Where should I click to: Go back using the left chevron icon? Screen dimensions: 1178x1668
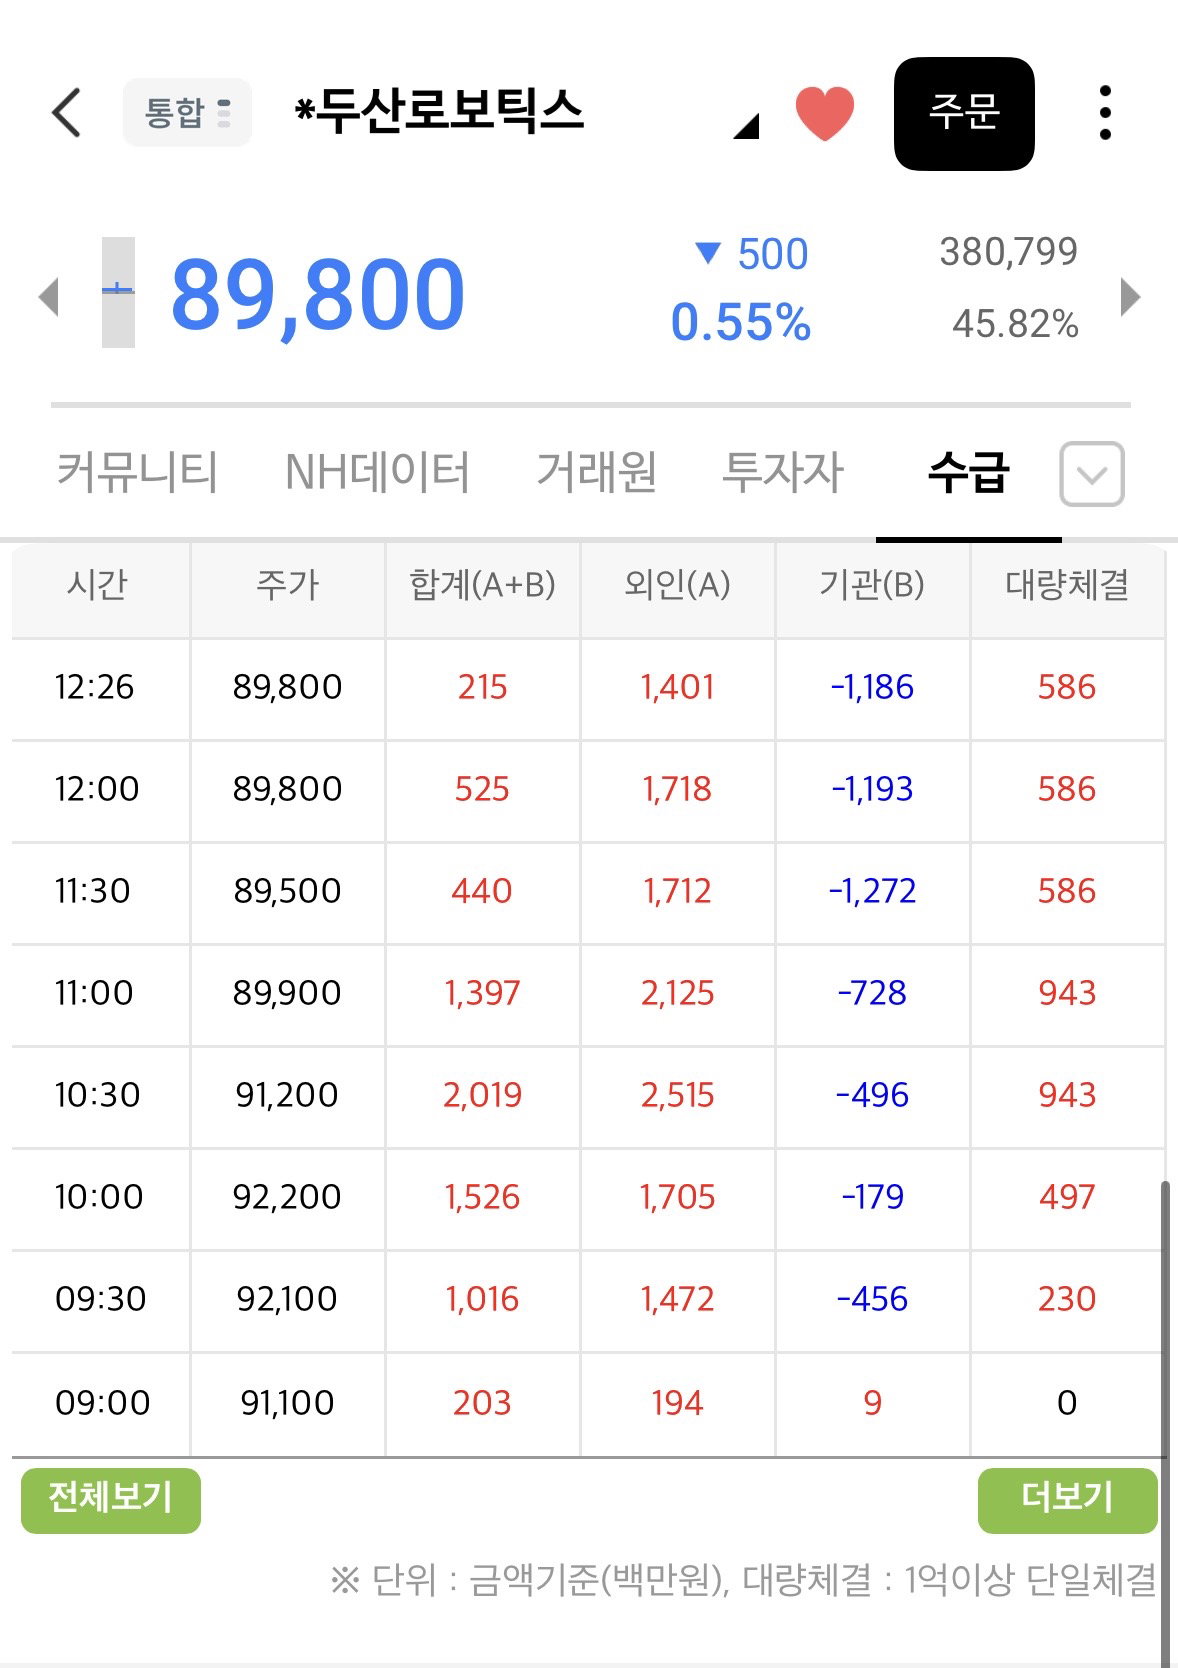click(66, 112)
